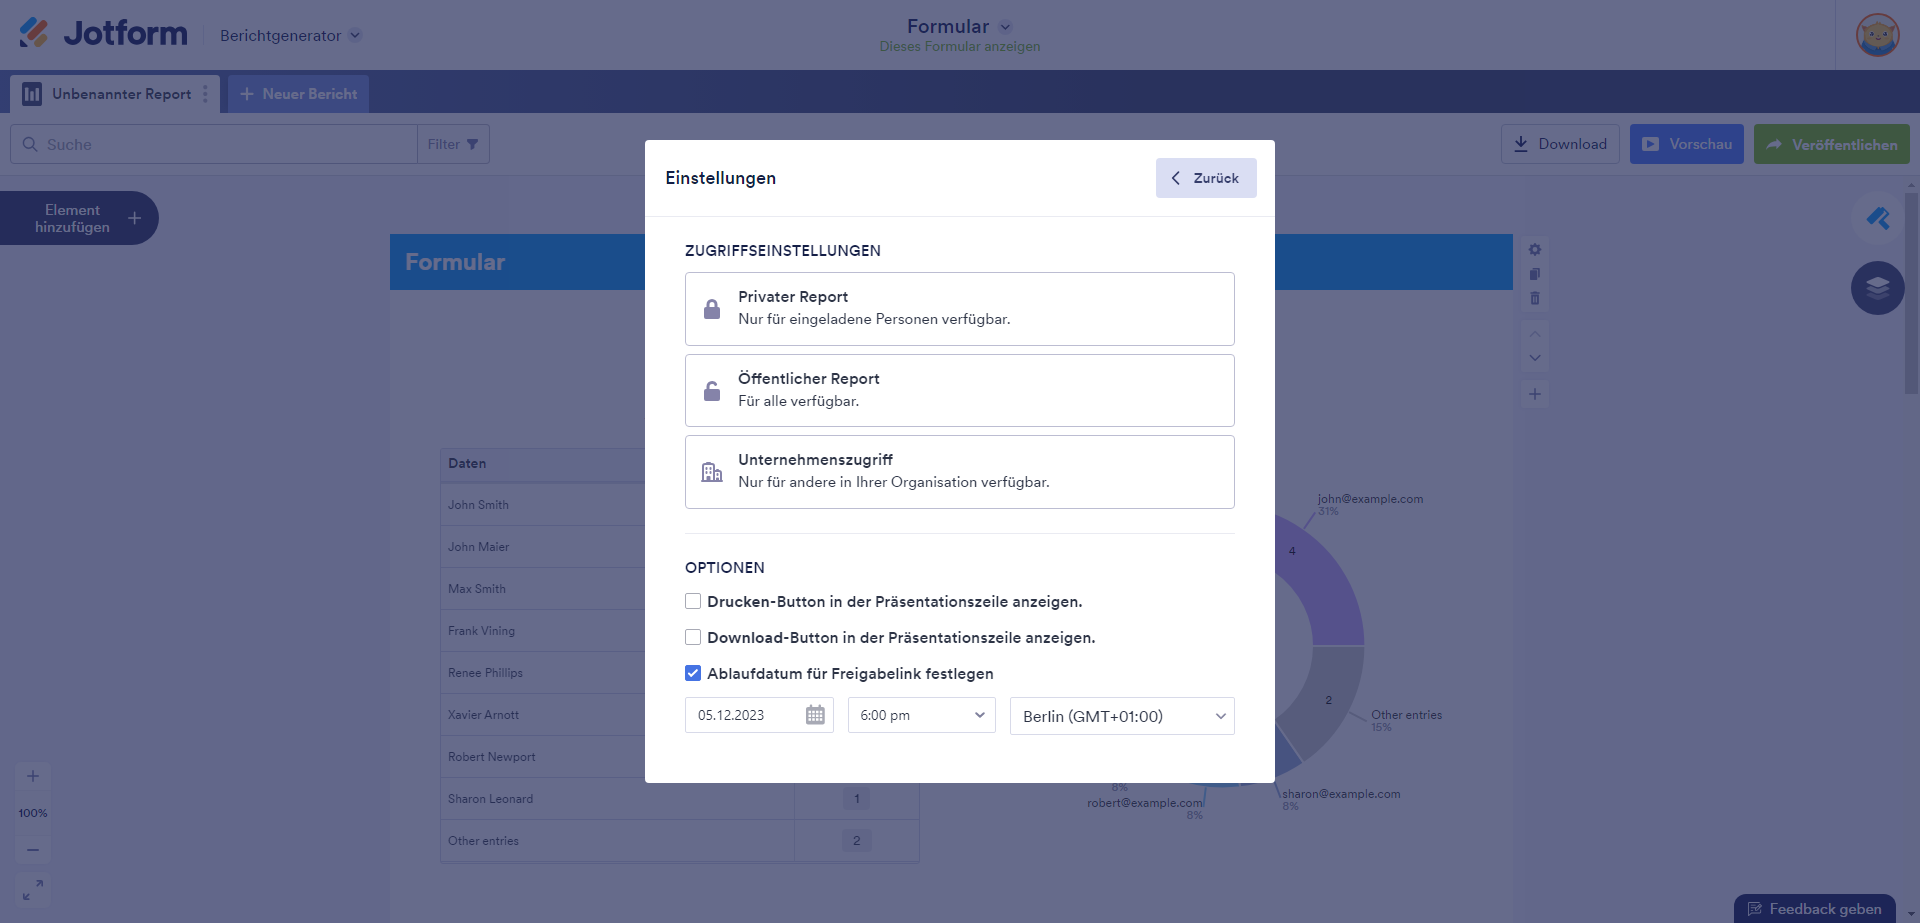Open the Dieses Formular anzeigen link
Viewport: 1920px width, 923px height.
click(960, 47)
